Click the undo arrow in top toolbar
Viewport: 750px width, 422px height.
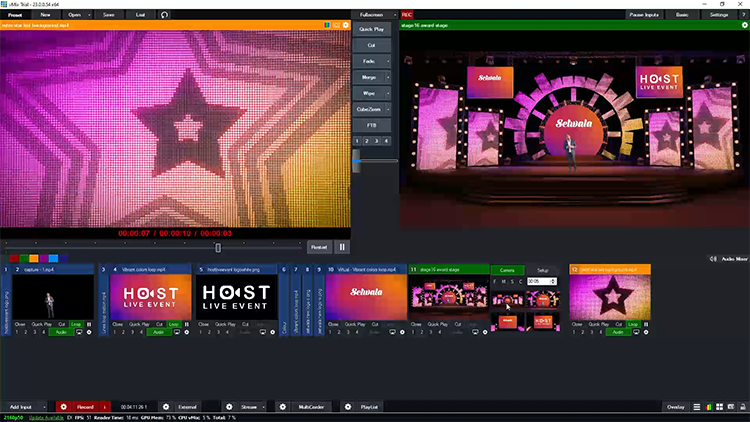[x=164, y=15]
